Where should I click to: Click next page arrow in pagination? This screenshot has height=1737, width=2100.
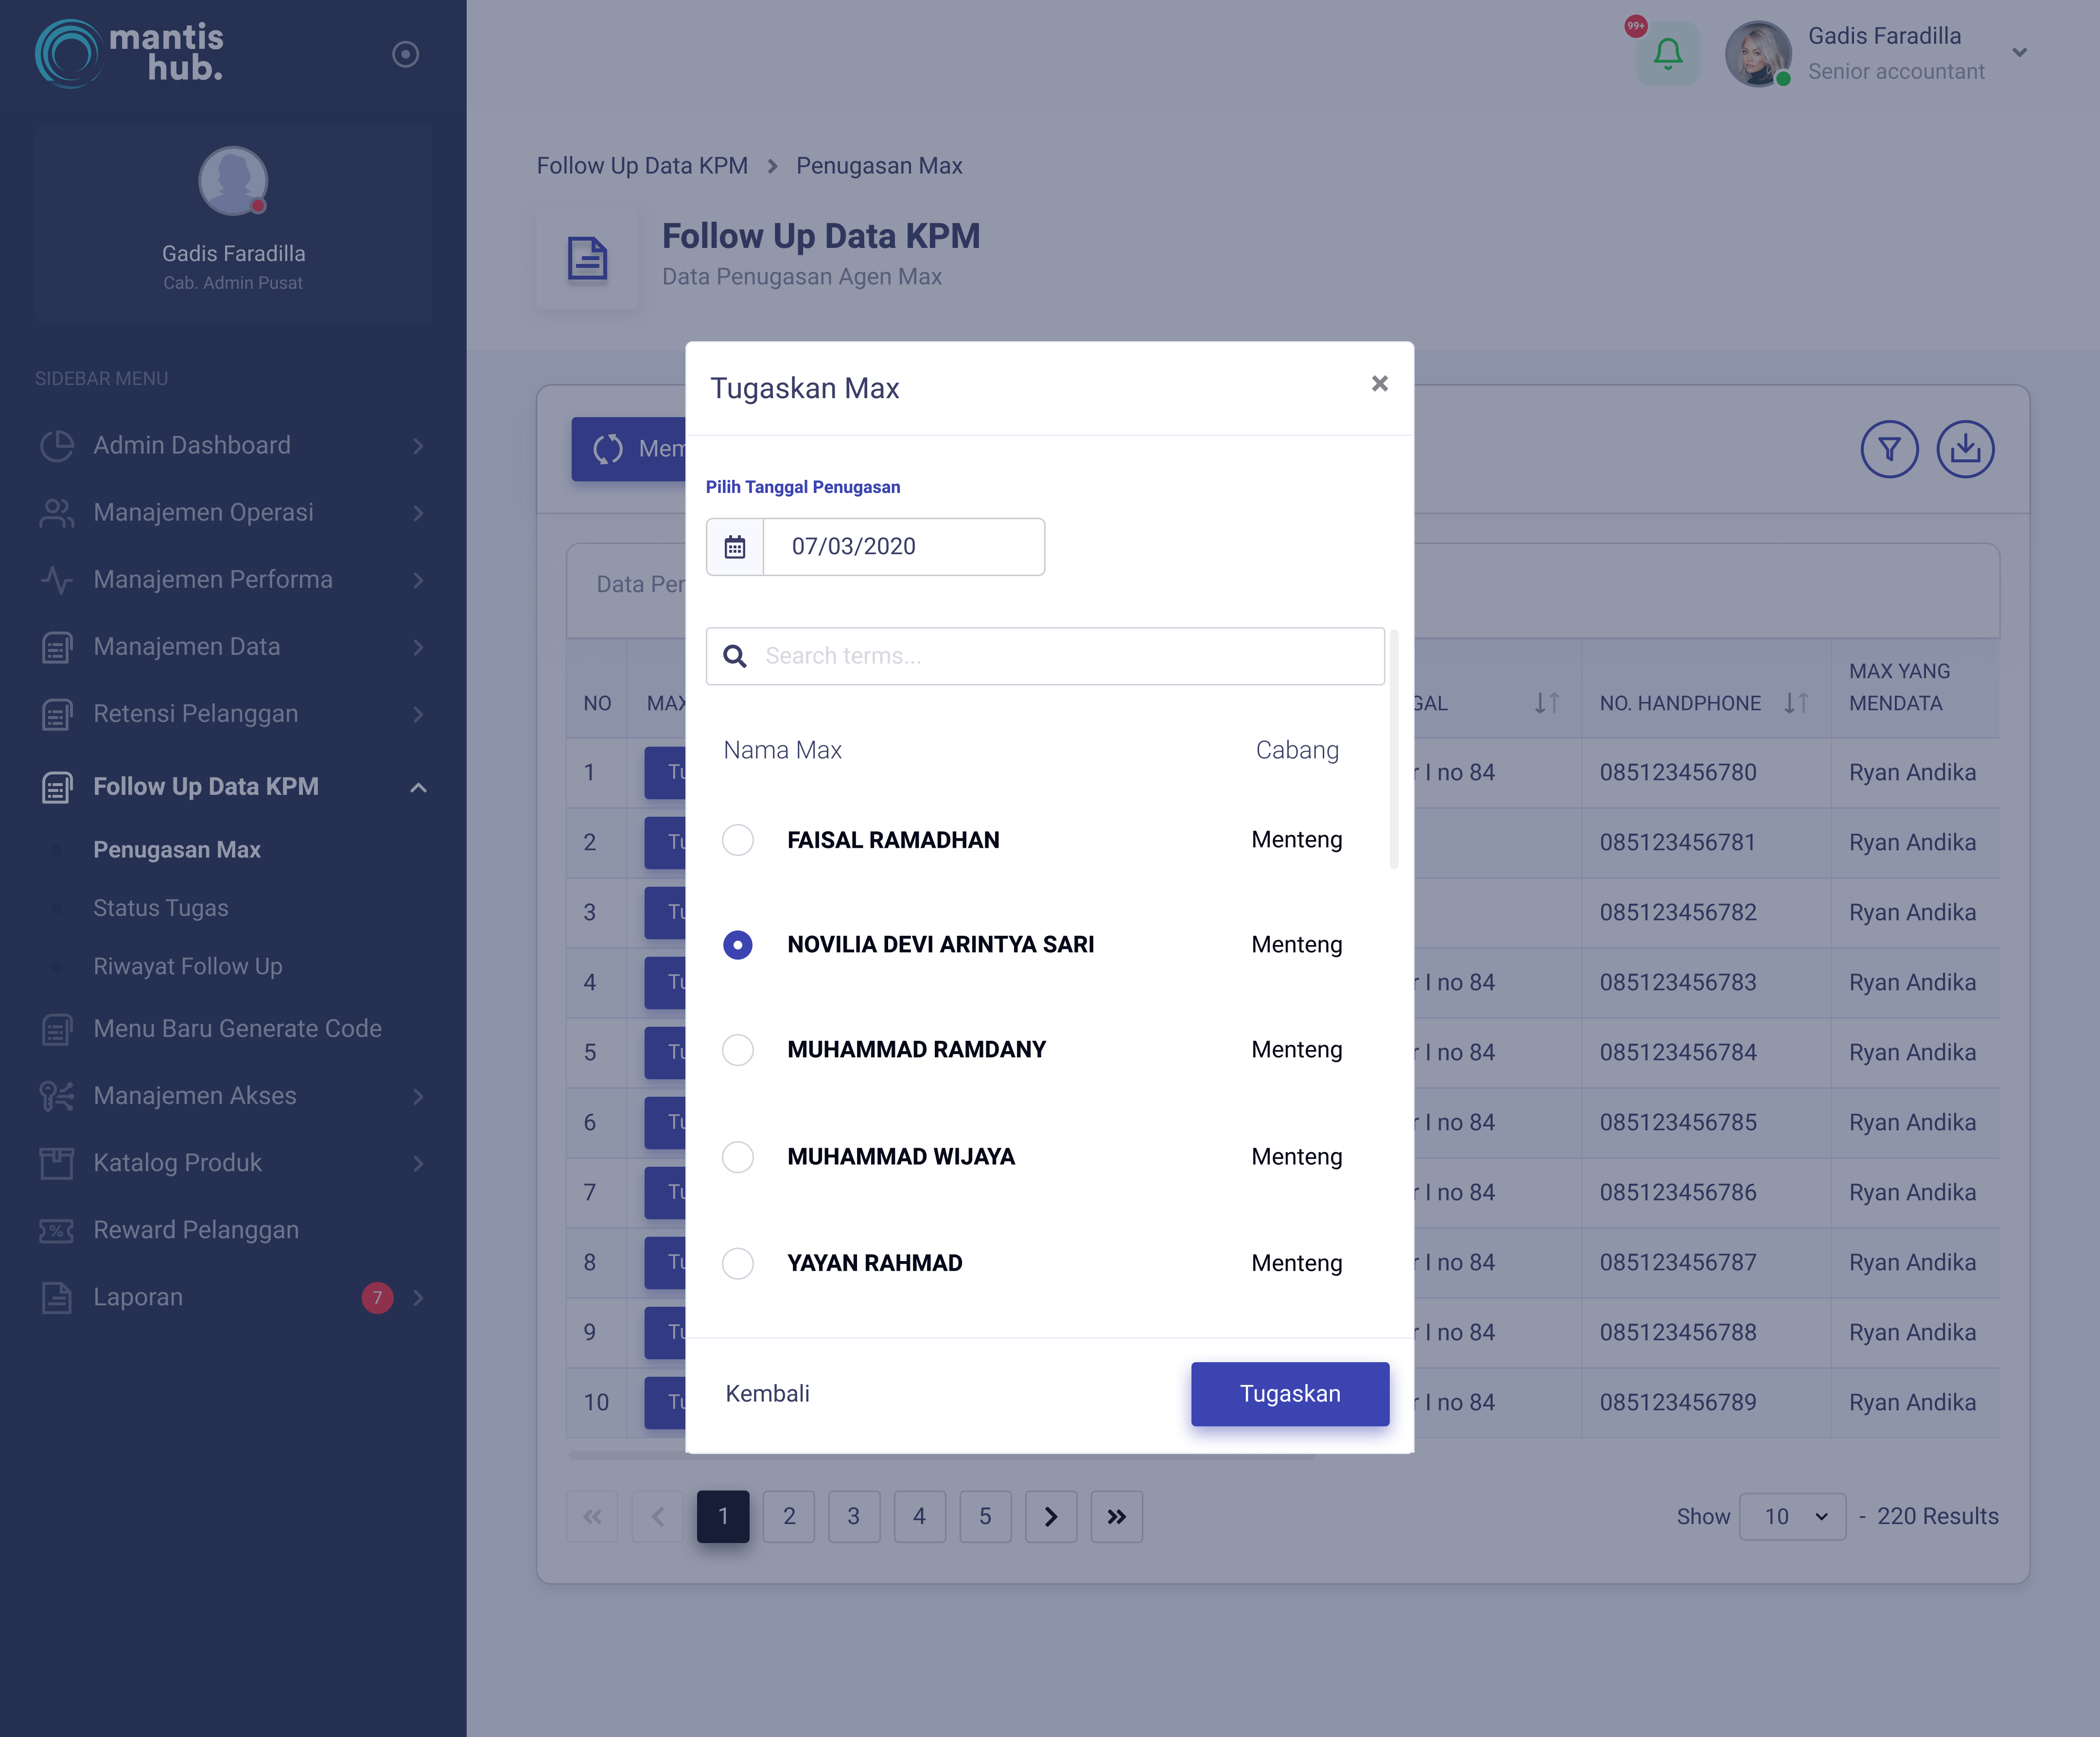(x=1050, y=1516)
